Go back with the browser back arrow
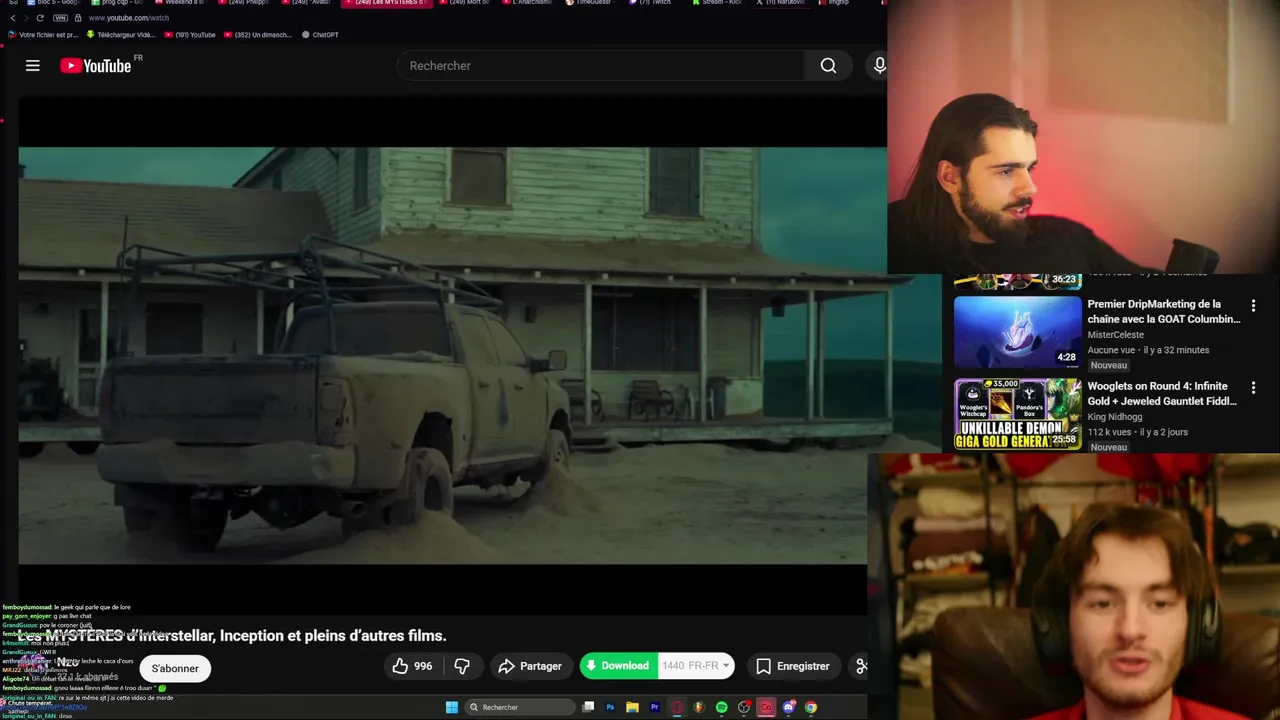The width and height of the screenshot is (1280, 720). pyautogui.click(x=12, y=18)
